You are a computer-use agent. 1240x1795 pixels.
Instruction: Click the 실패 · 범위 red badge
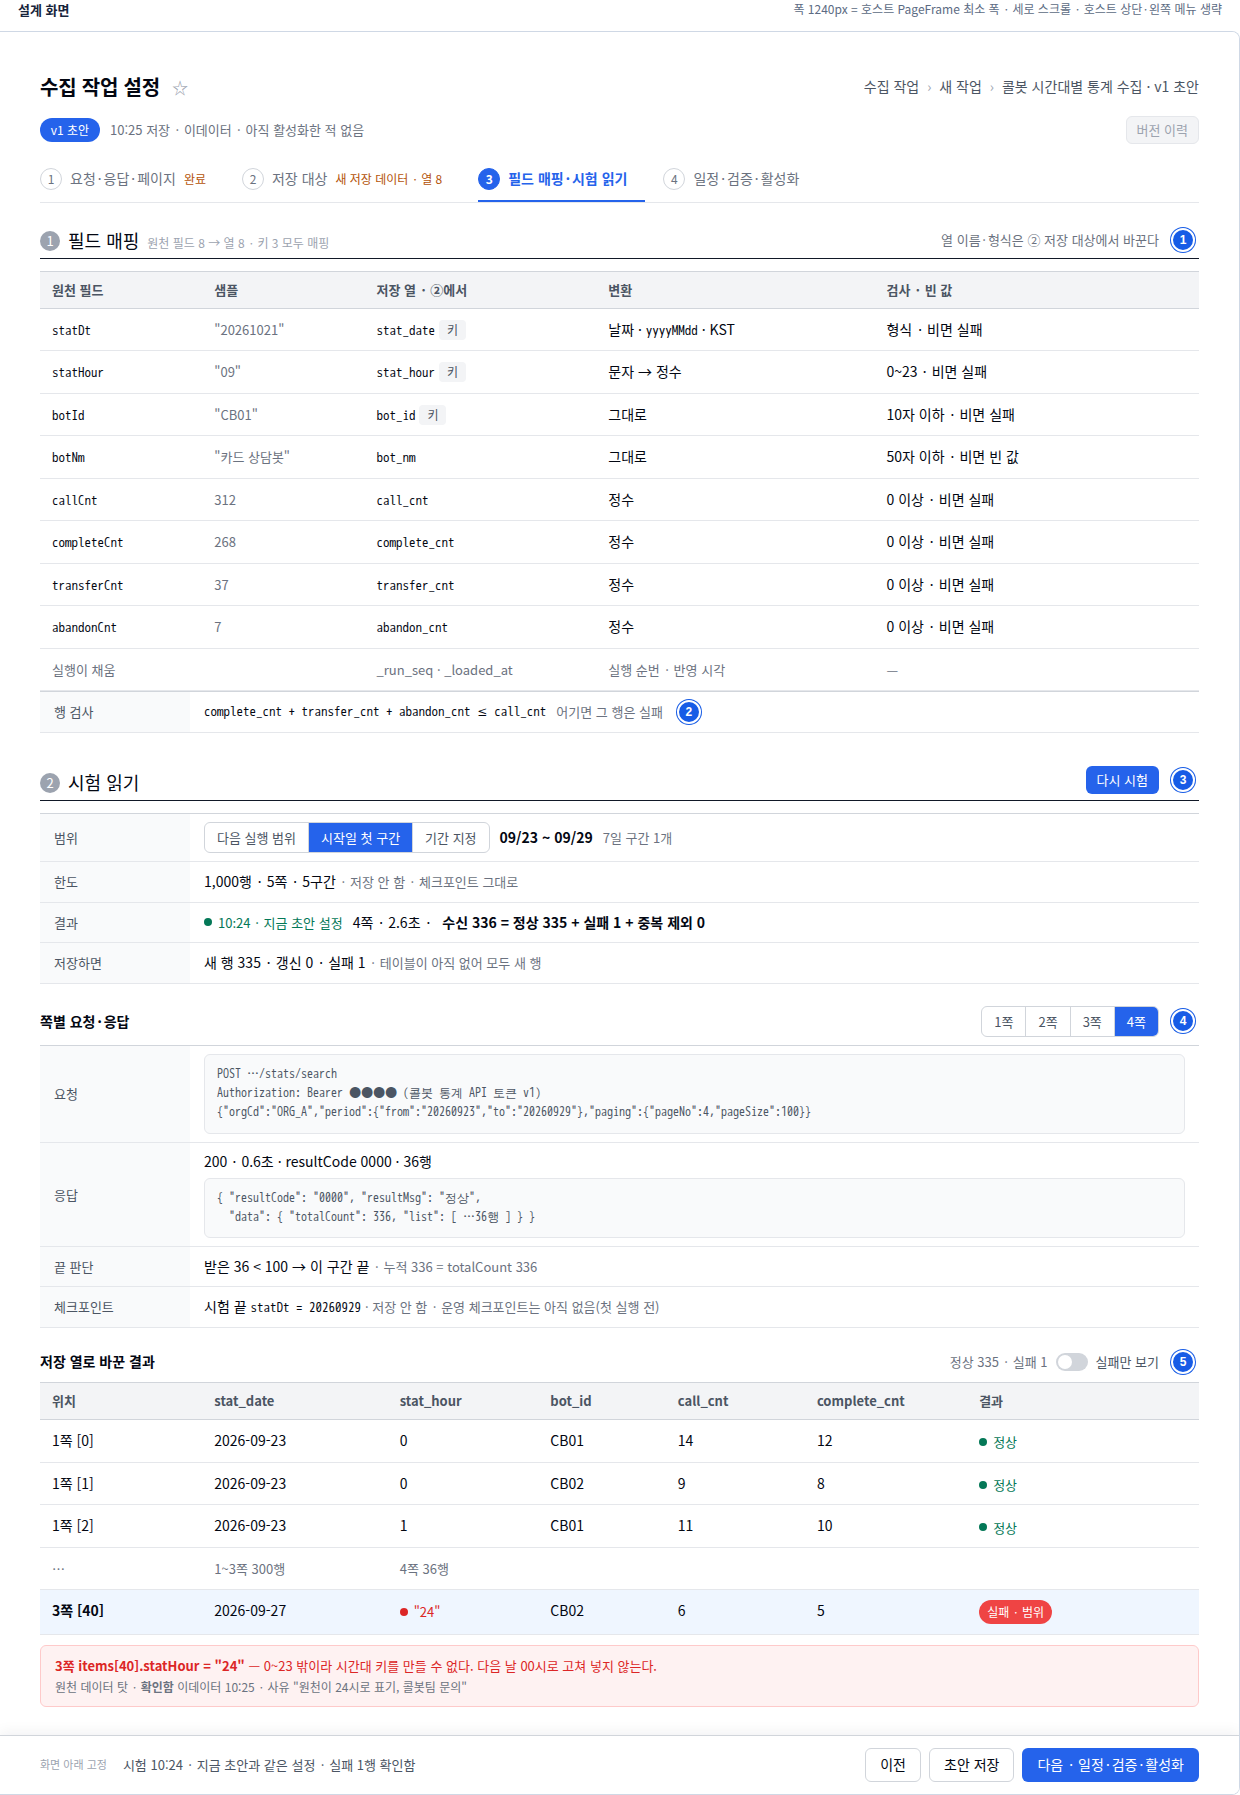point(1015,1612)
